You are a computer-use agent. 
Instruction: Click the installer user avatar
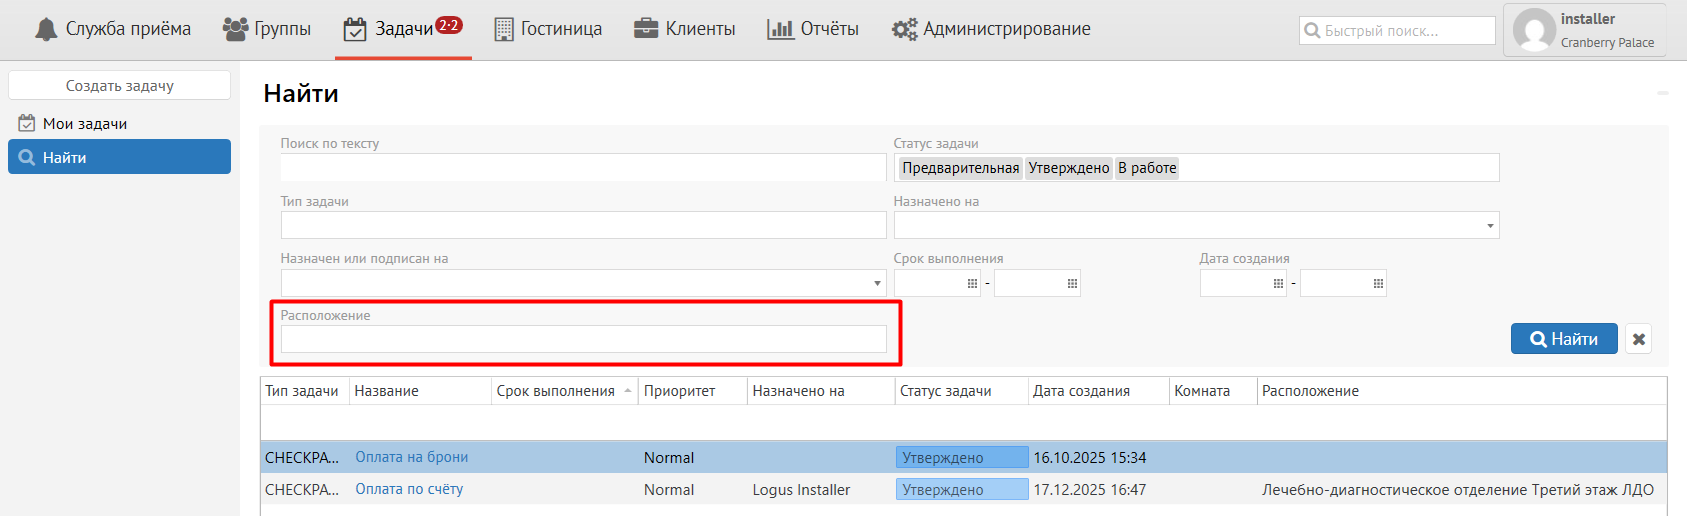(1534, 30)
